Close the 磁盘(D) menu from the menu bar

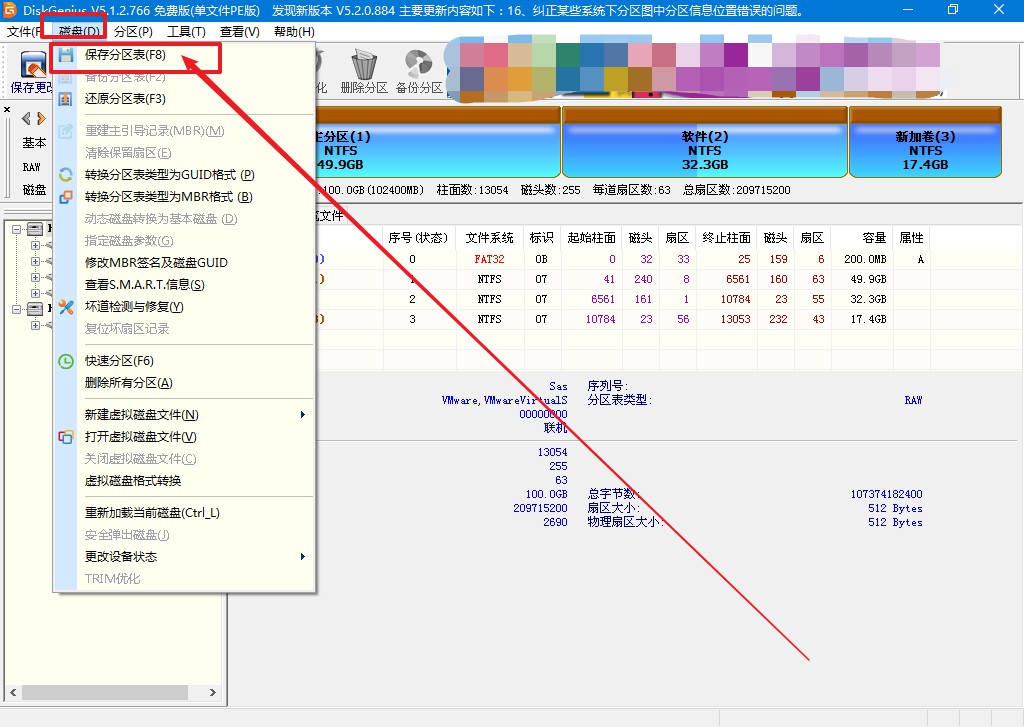[x=78, y=32]
